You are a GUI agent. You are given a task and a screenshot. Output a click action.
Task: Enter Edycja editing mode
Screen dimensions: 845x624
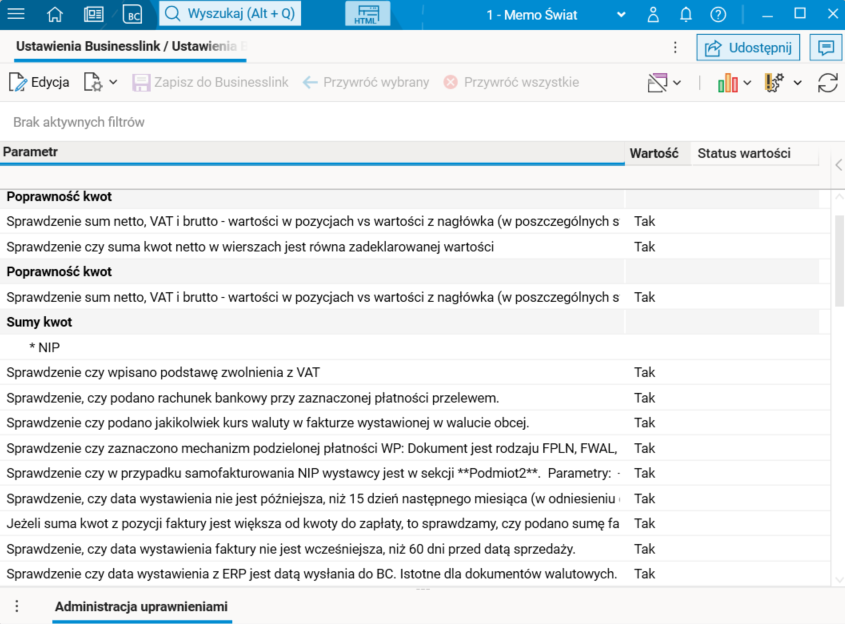pyautogui.click(x=40, y=82)
